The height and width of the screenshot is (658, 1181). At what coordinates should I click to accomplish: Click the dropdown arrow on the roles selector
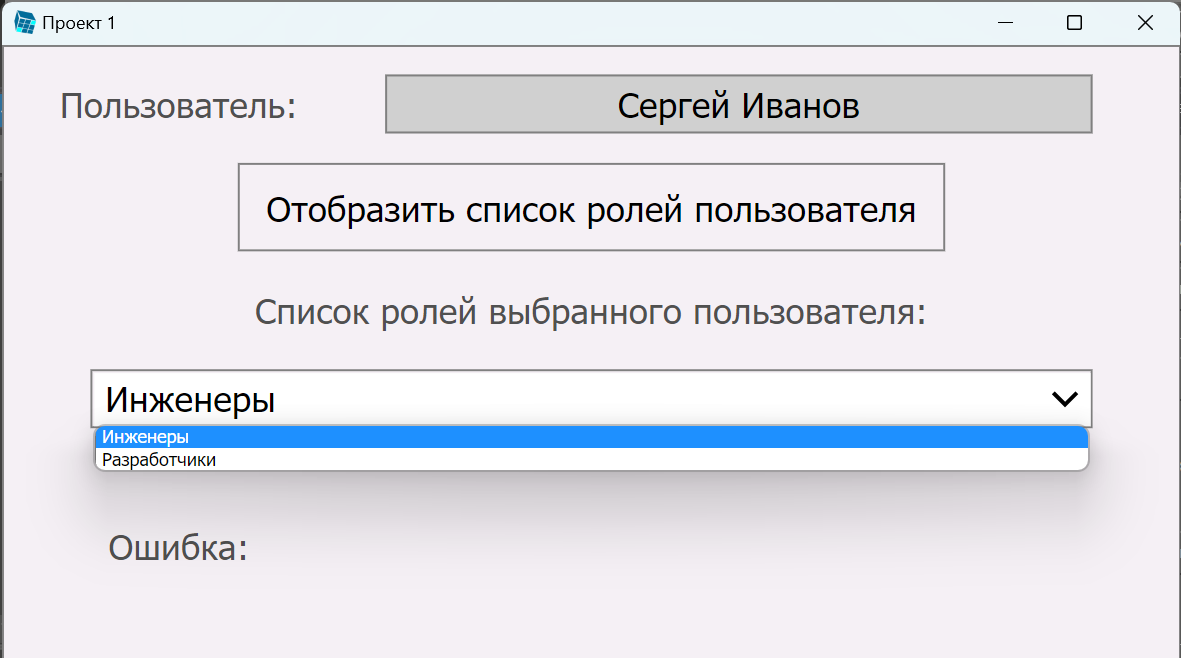coord(1064,398)
